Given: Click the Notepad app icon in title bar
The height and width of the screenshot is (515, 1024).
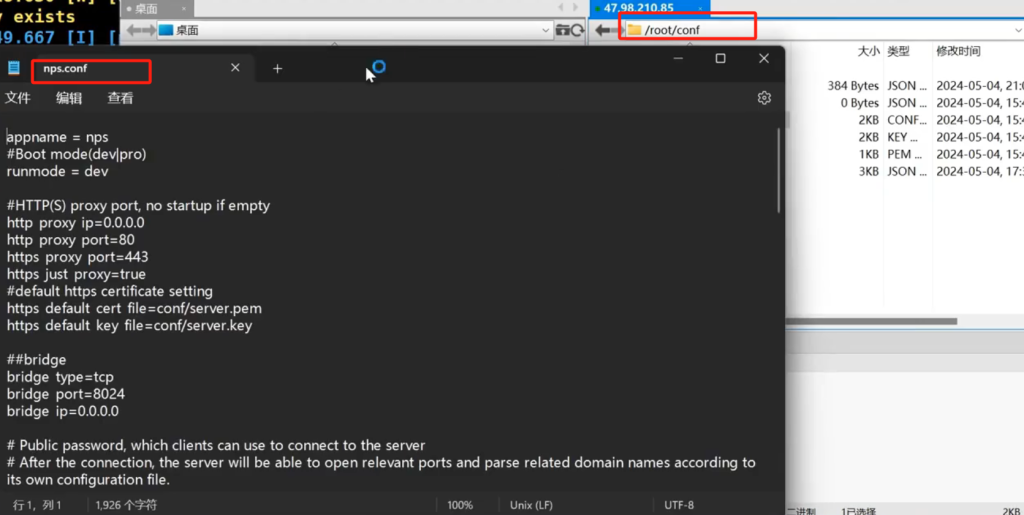Looking at the screenshot, I should pyautogui.click(x=14, y=68).
